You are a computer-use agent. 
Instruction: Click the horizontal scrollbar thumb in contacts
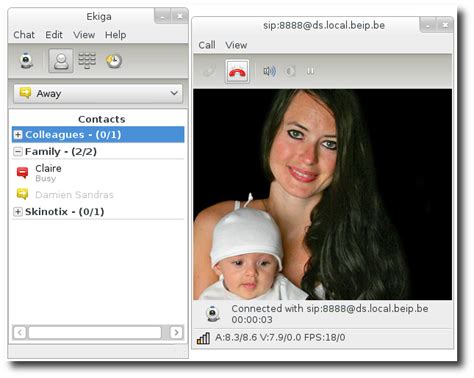(x=95, y=332)
